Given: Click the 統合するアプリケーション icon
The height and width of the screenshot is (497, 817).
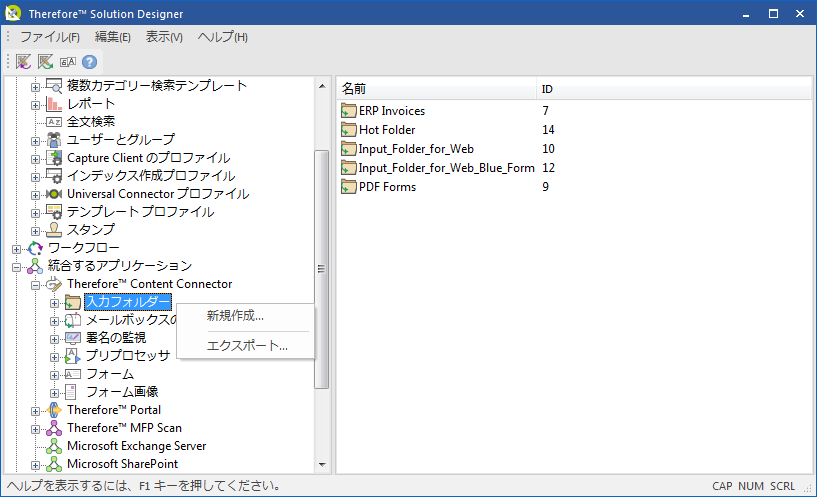Looking at the screenshot, I should click(35, 266).
